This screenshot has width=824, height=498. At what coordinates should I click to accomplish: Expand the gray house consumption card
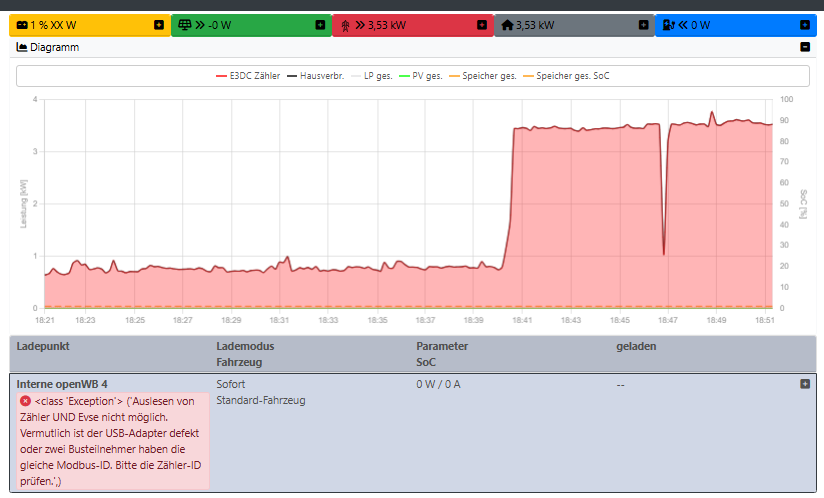coord(643,25)
